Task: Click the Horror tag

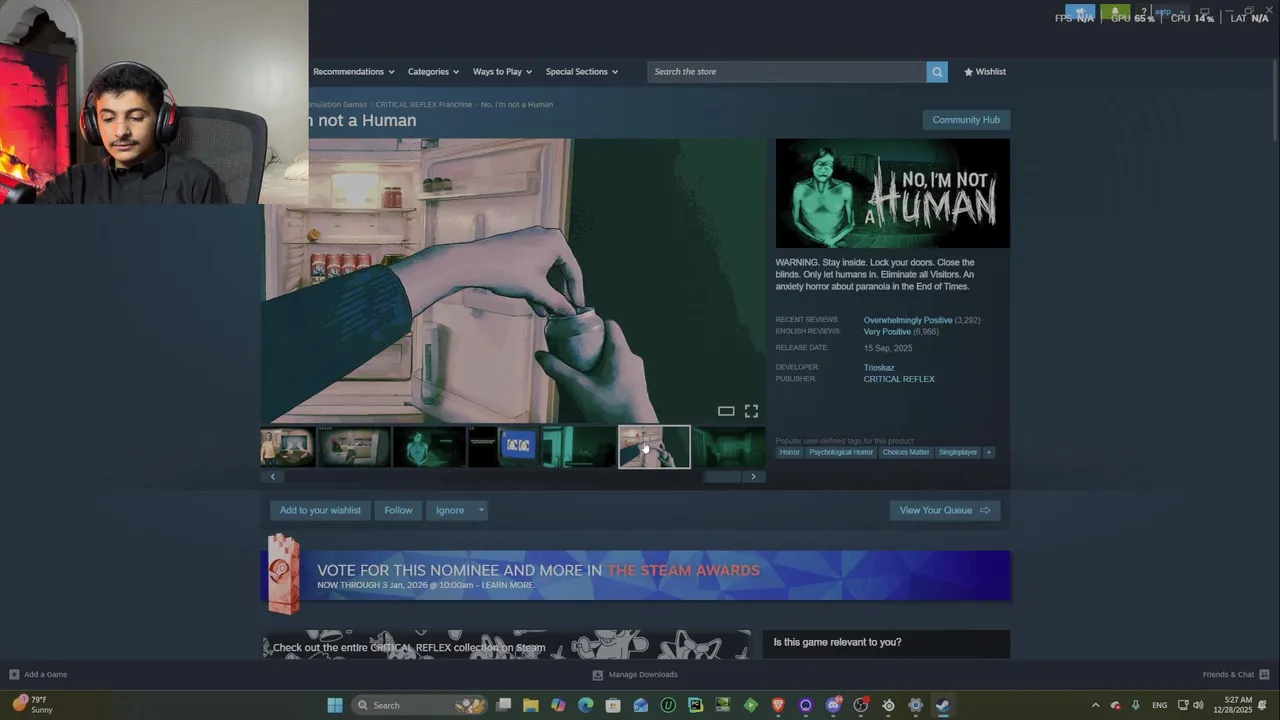Action: click(x=790, y=452)
